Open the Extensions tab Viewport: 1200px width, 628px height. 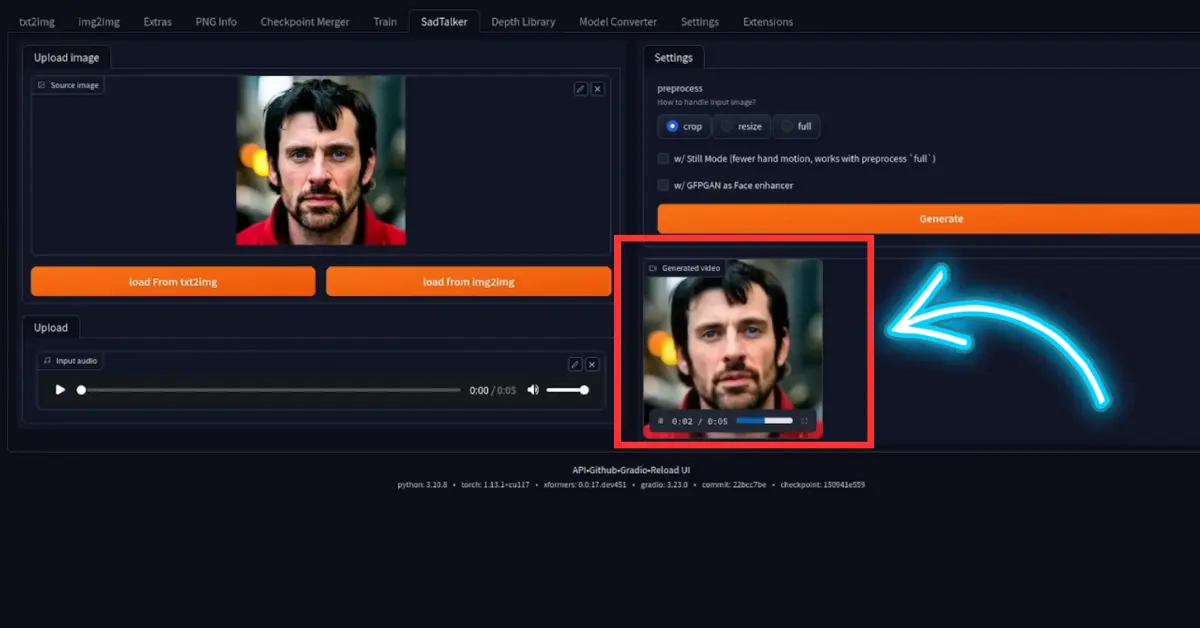pos(768,21)
